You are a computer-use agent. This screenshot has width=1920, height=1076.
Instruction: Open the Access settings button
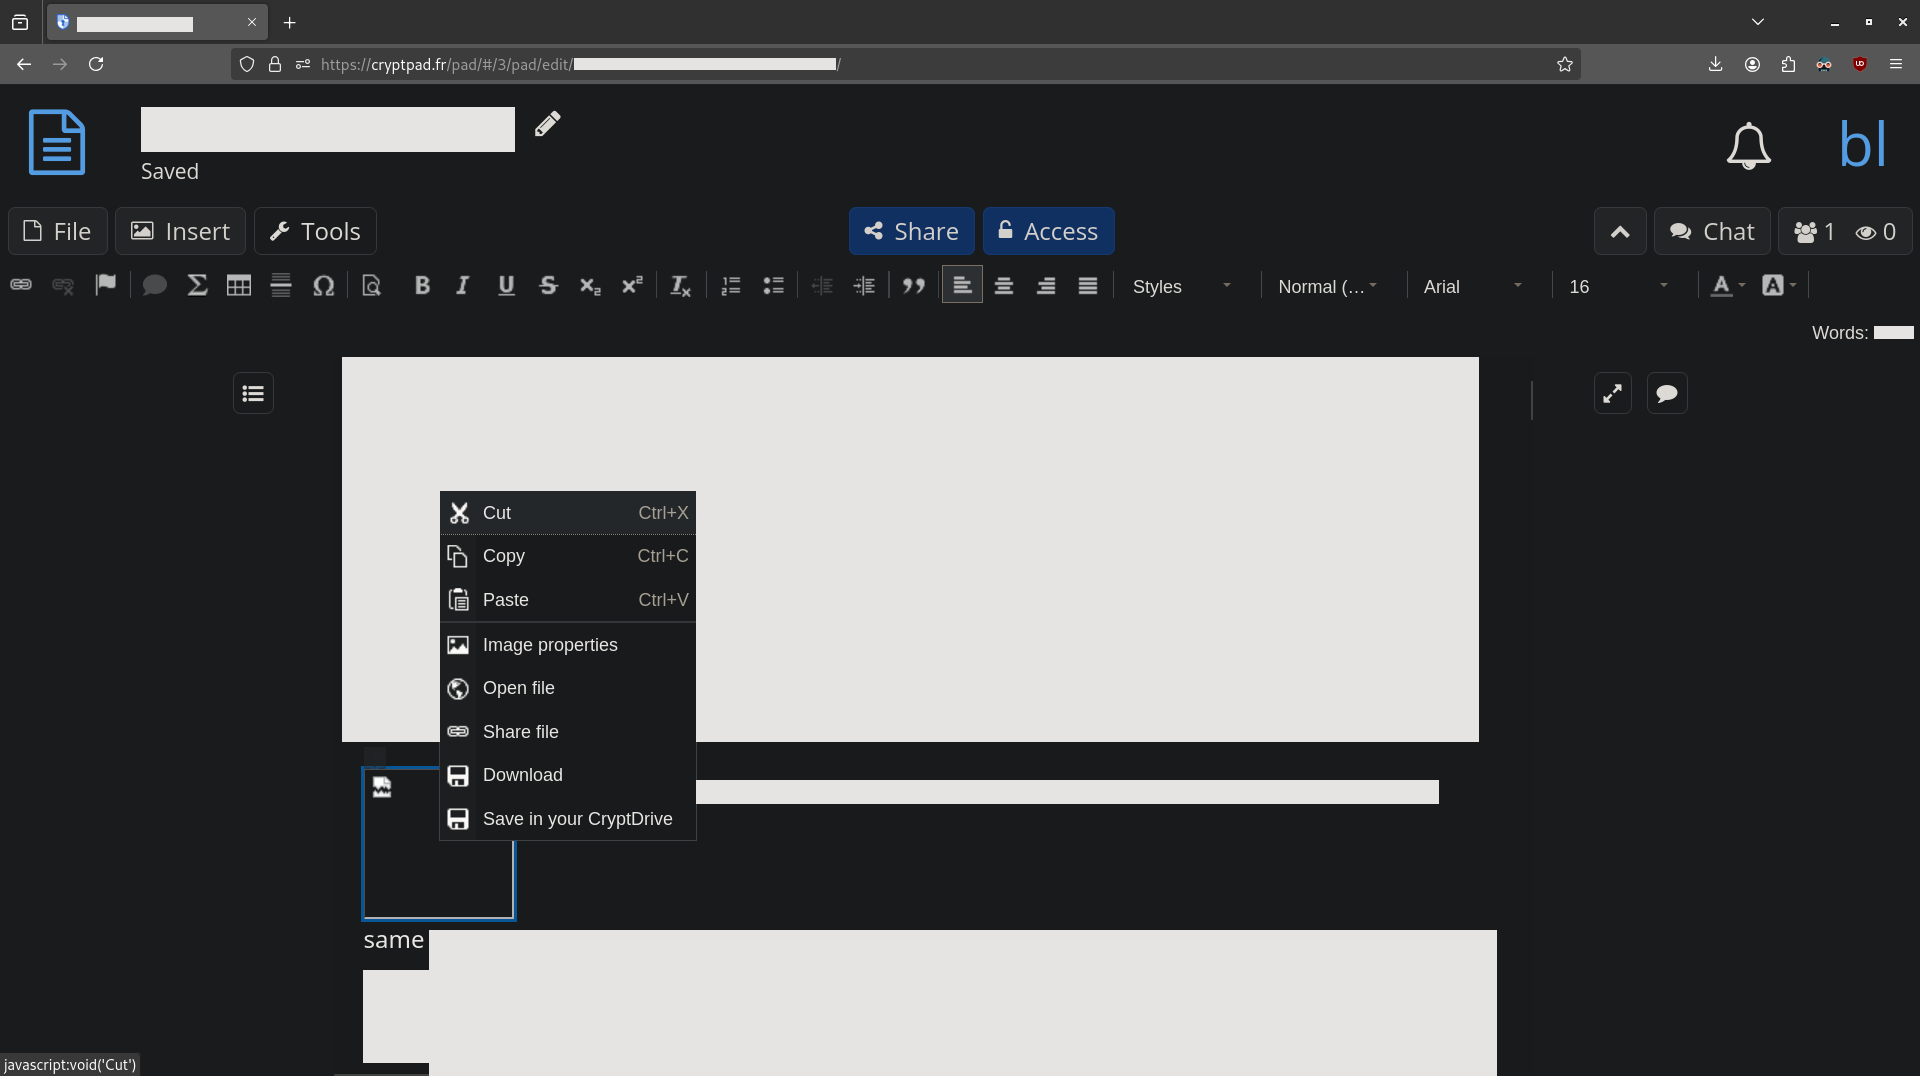click(x=1048, y=232)
